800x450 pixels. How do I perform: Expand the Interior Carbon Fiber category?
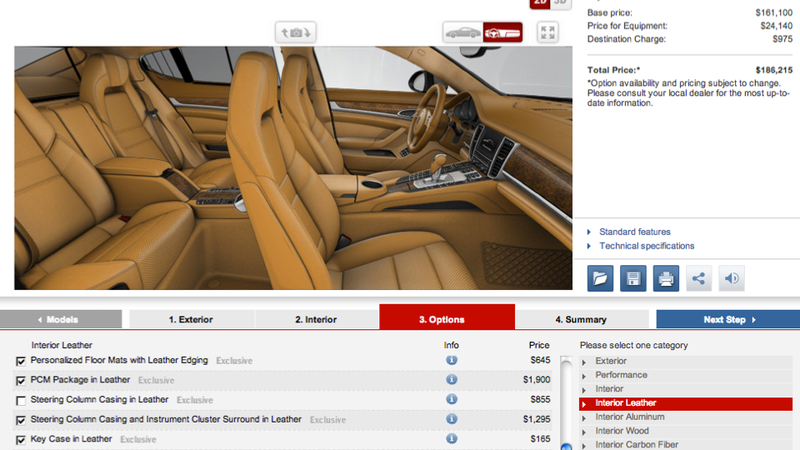coord(686,445)
